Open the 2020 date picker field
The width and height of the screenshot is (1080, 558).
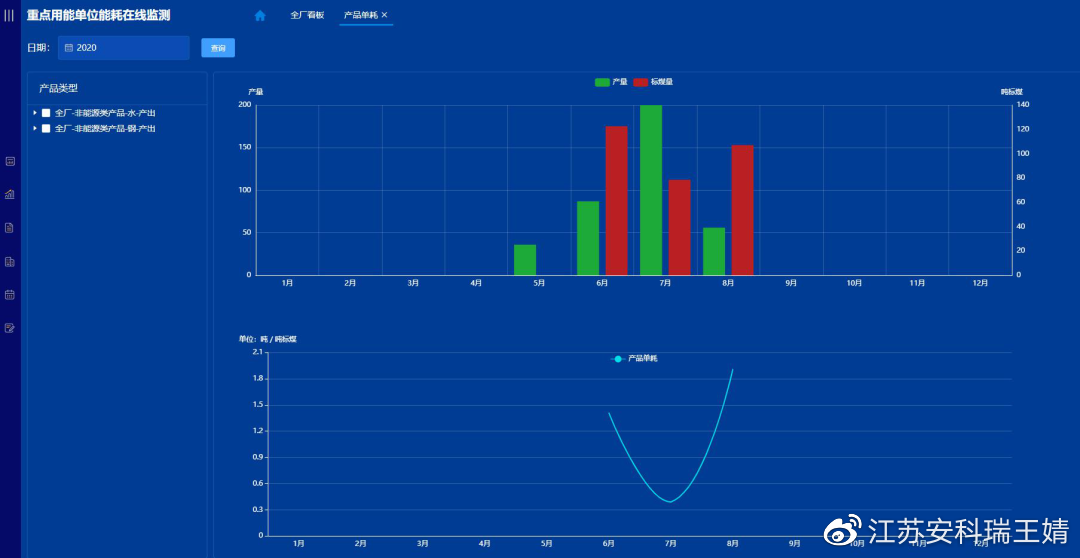[x=124, y=48]
